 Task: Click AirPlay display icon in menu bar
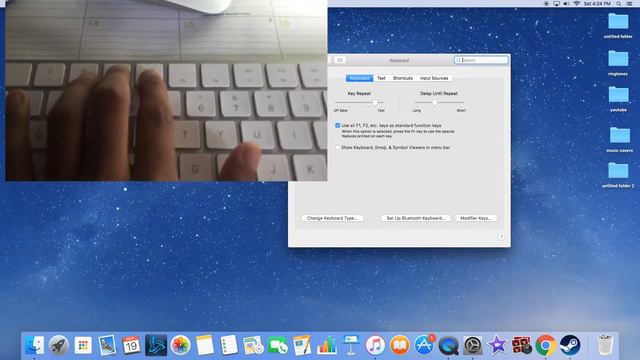[556, 3]
